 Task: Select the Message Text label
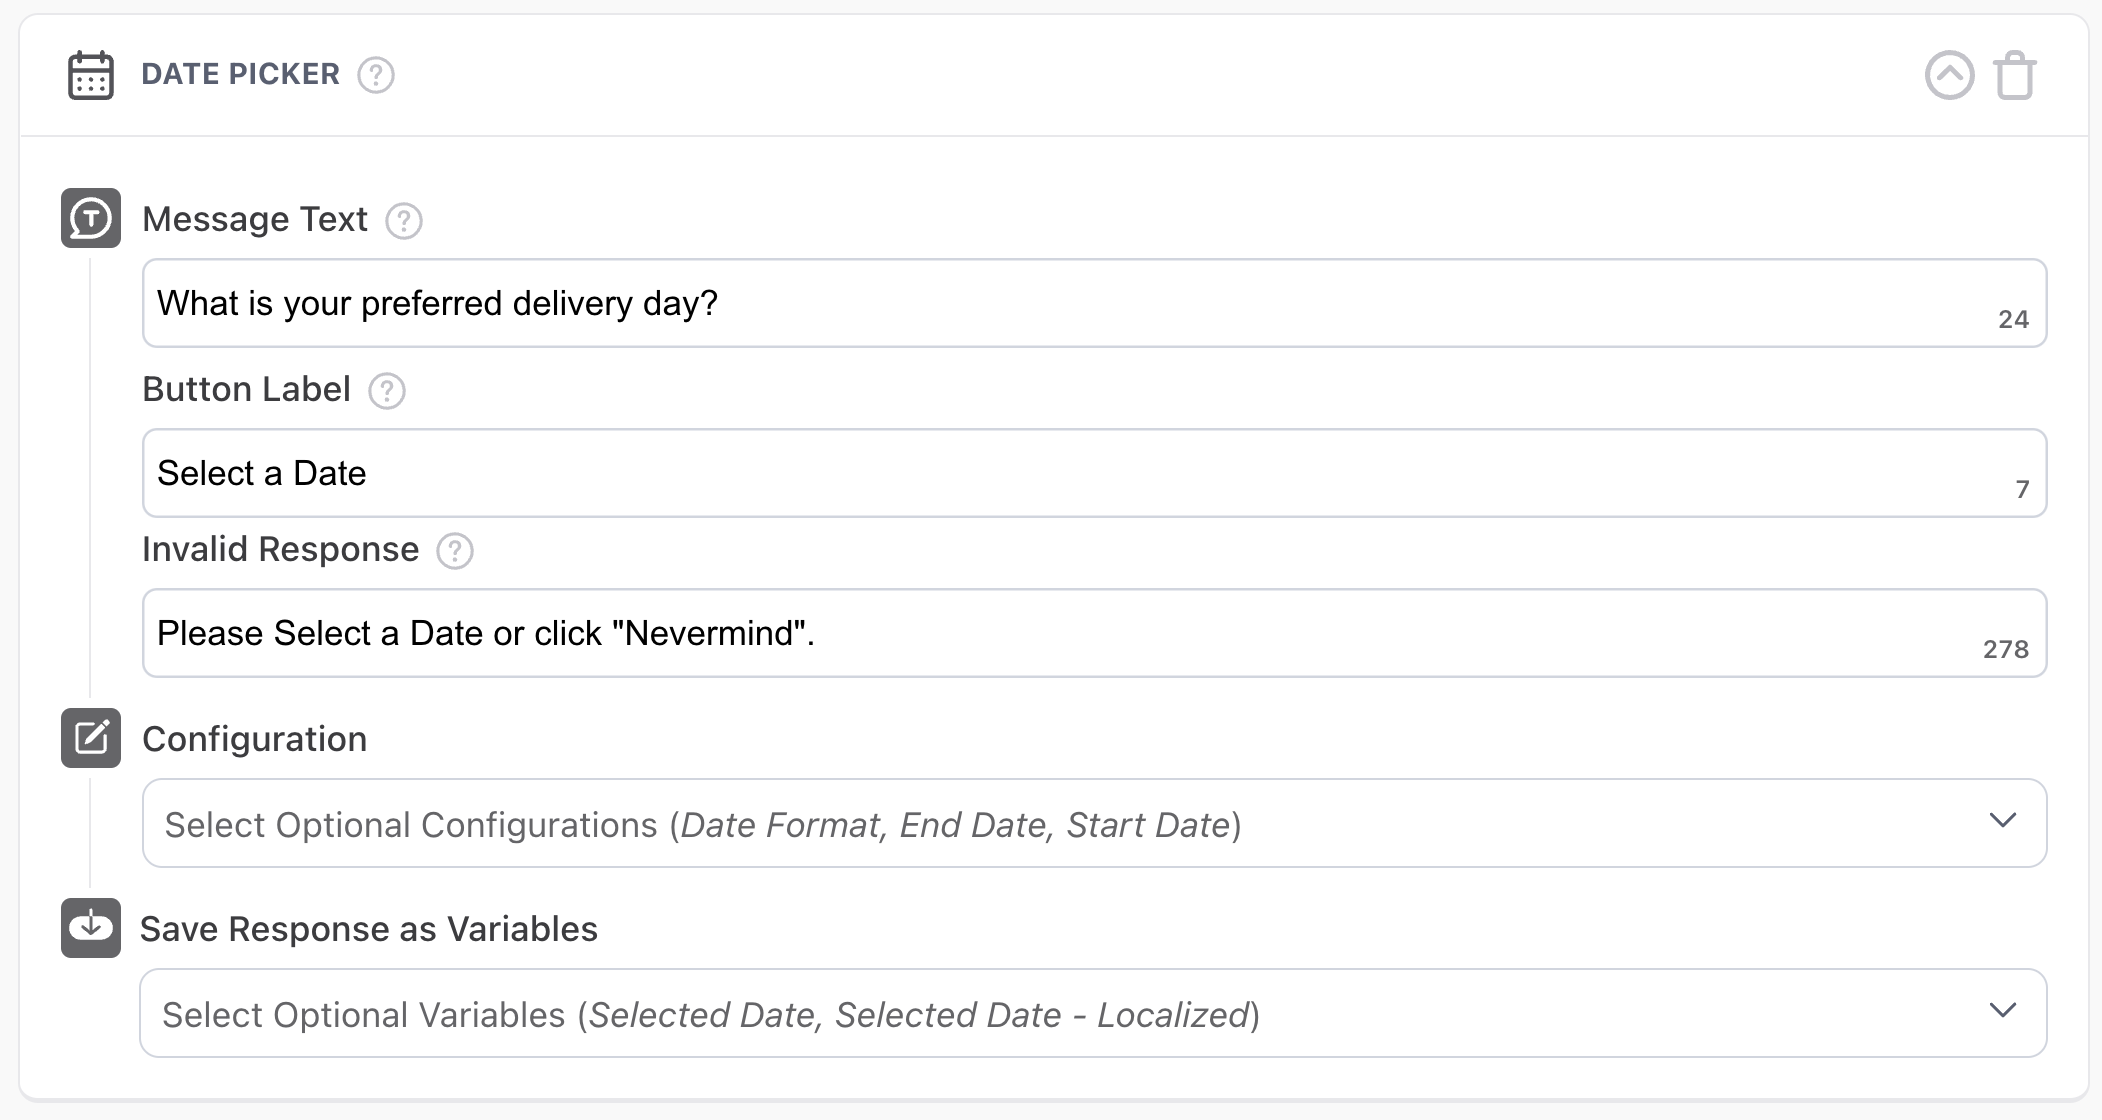click(255, 219)
